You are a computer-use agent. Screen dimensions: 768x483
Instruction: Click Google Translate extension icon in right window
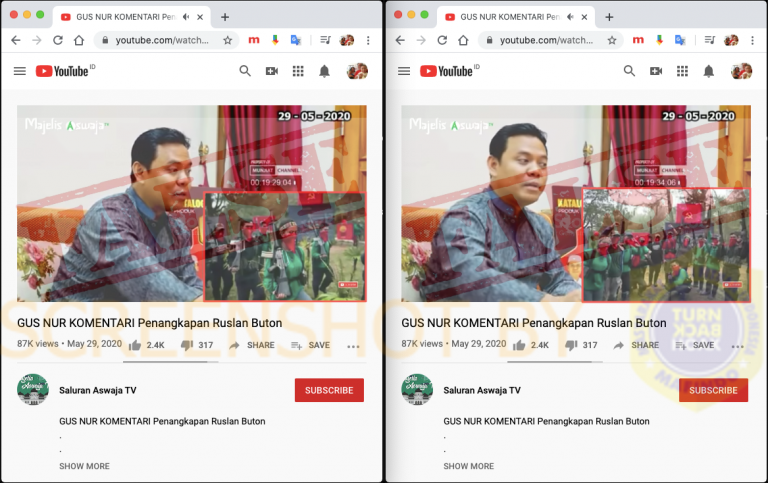[680, 40]
